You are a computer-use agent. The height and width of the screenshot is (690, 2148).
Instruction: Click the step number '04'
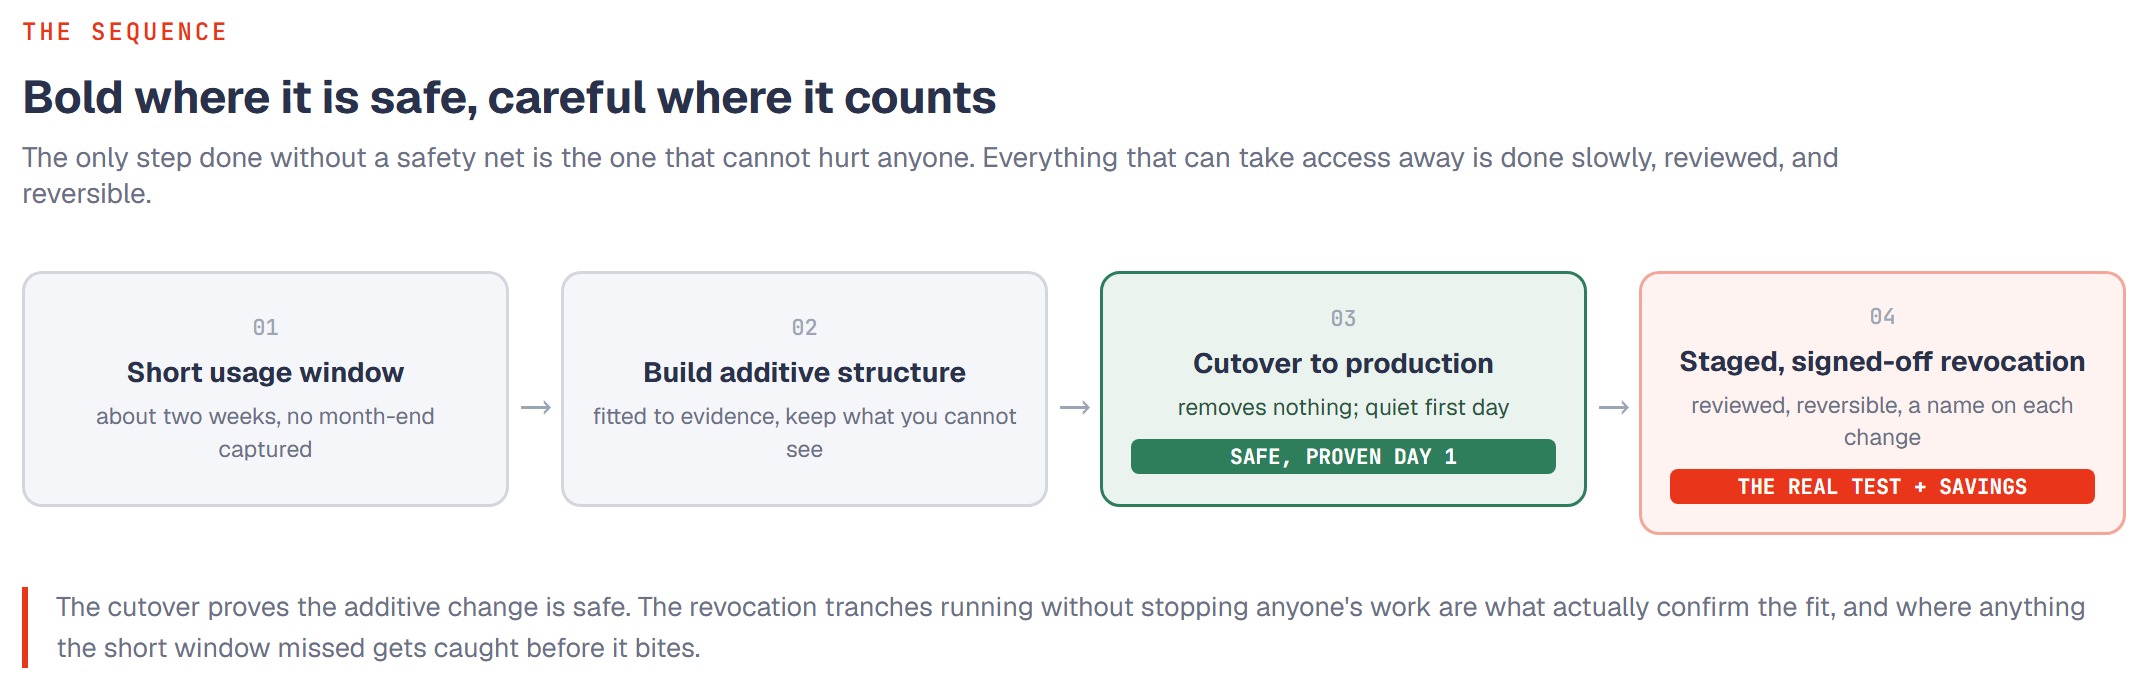coord(1882,316)
